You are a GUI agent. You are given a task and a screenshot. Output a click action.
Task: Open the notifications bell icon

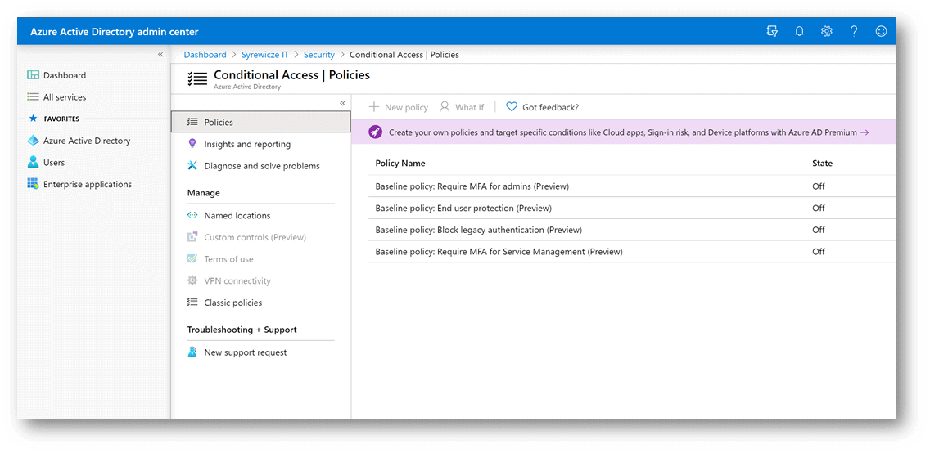point(800,31)
